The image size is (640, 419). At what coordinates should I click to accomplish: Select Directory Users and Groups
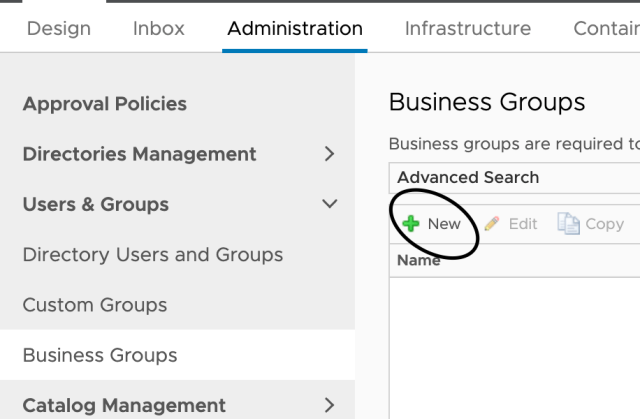153,254
